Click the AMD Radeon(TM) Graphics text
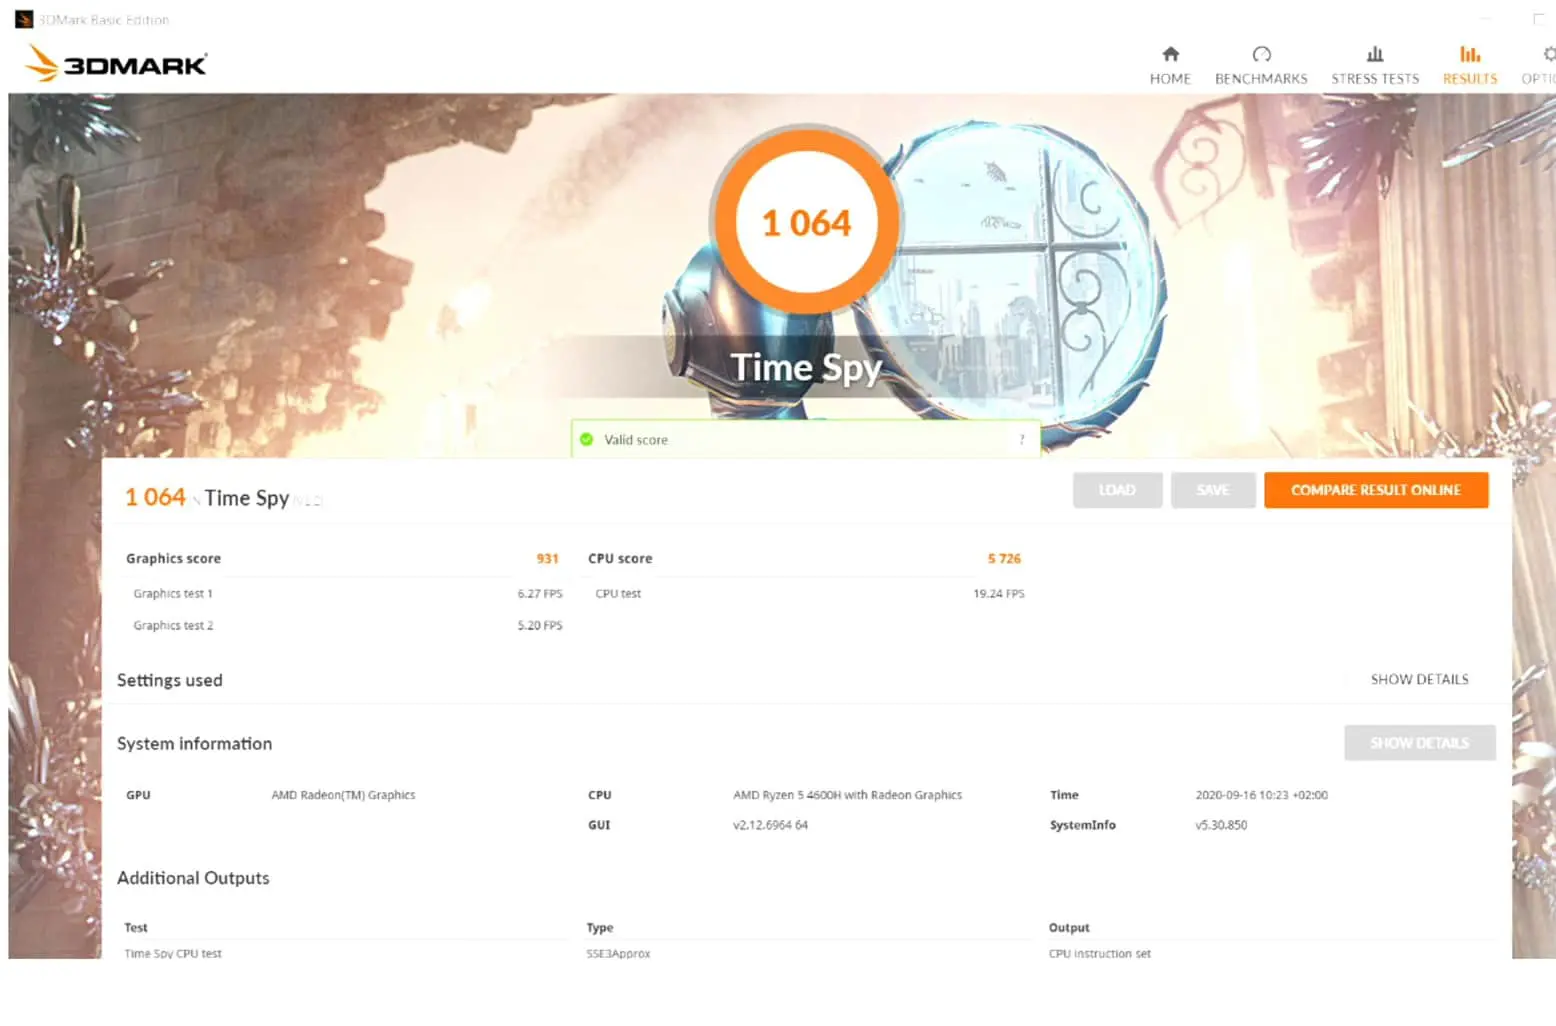Image resolution: width=1556 pixels, height=1026 pixels. [x=343, y=795]
